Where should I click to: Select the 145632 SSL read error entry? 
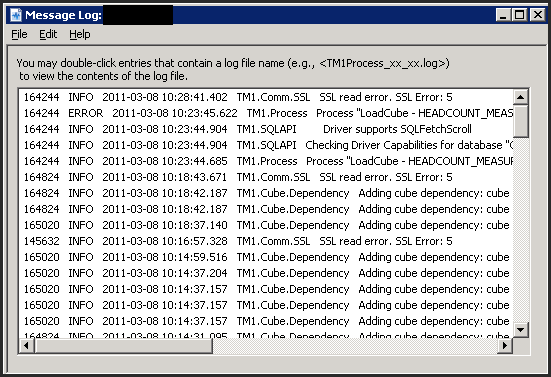coord(266,241)
